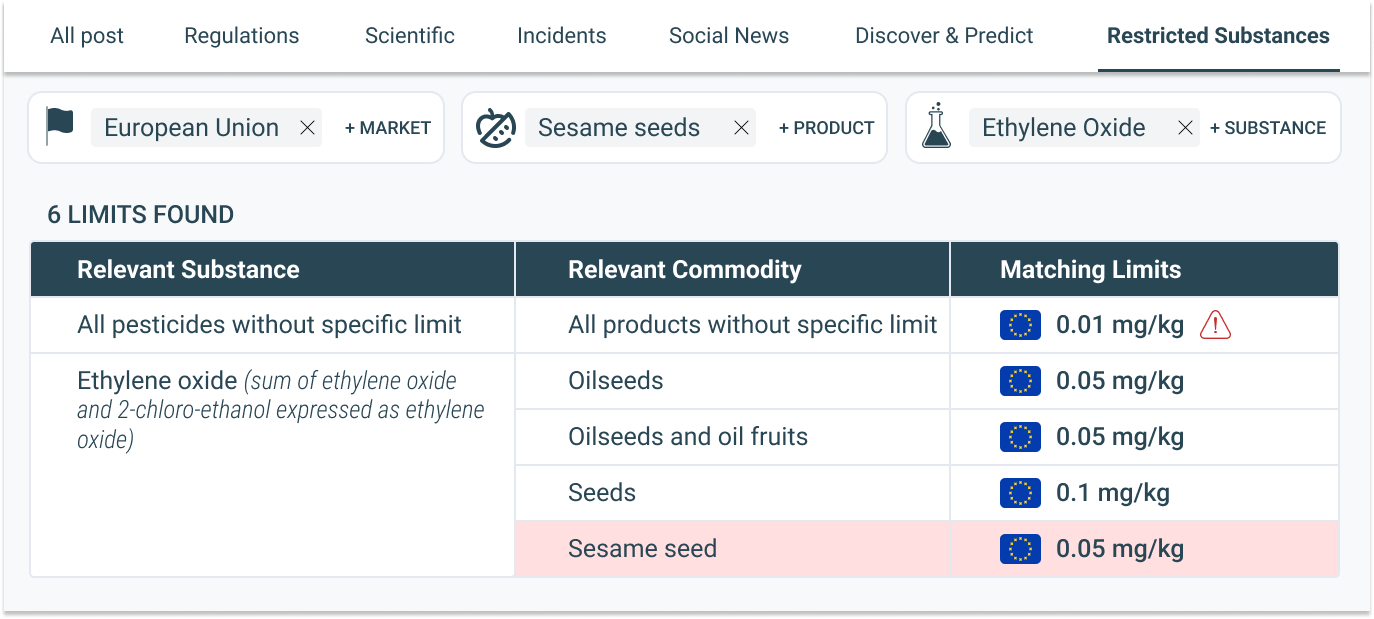The image size is (1374, 619).
Task: Open the + MARKET filter selector
Action: [386, 127]
